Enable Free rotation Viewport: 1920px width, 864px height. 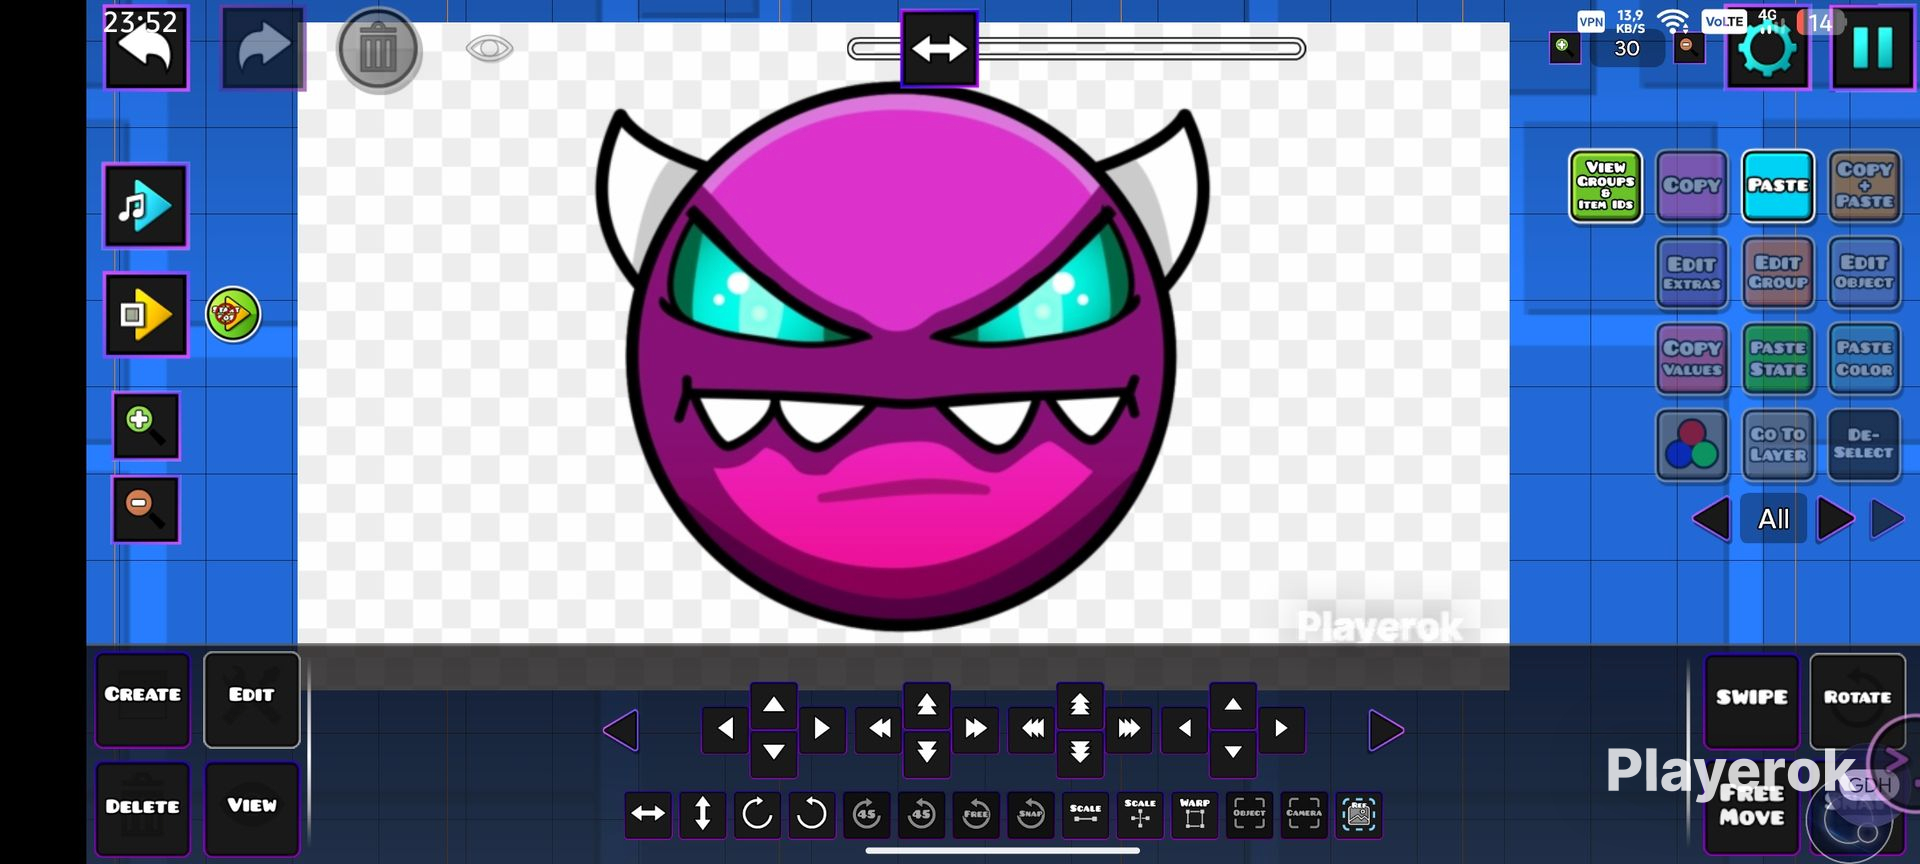point(976,814)
